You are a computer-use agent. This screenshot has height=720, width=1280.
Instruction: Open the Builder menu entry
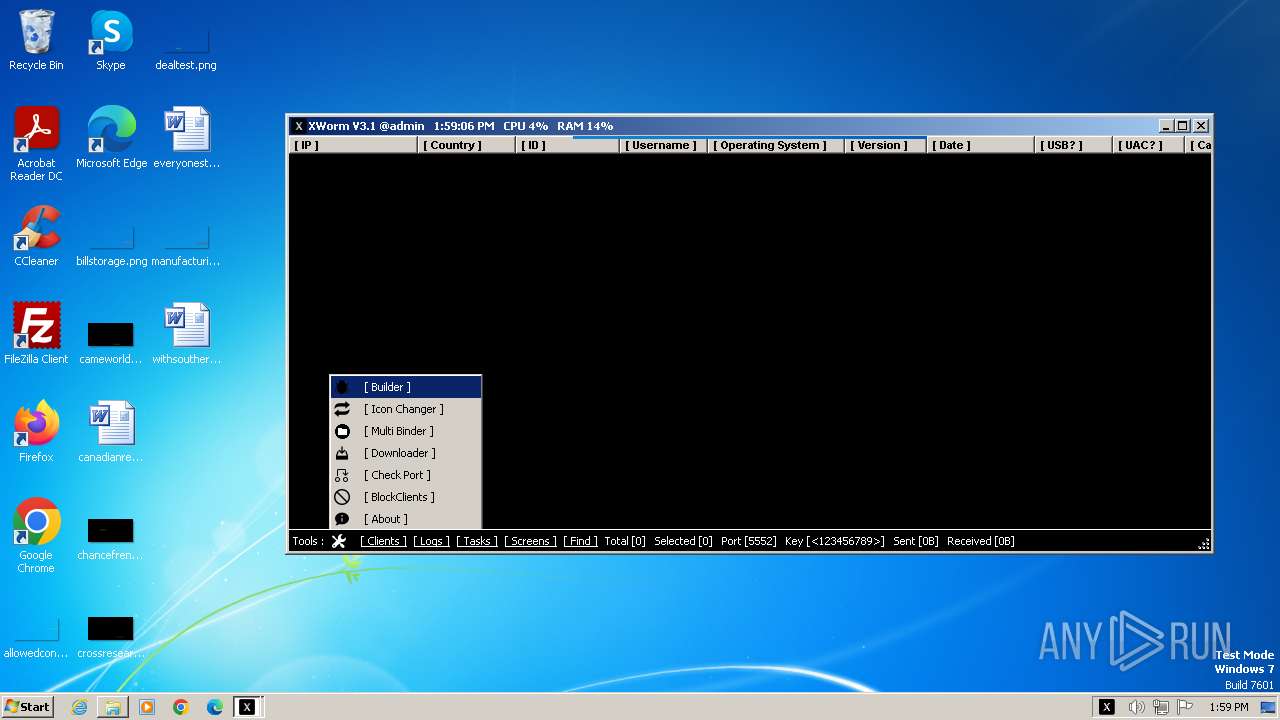coord(406,387)
